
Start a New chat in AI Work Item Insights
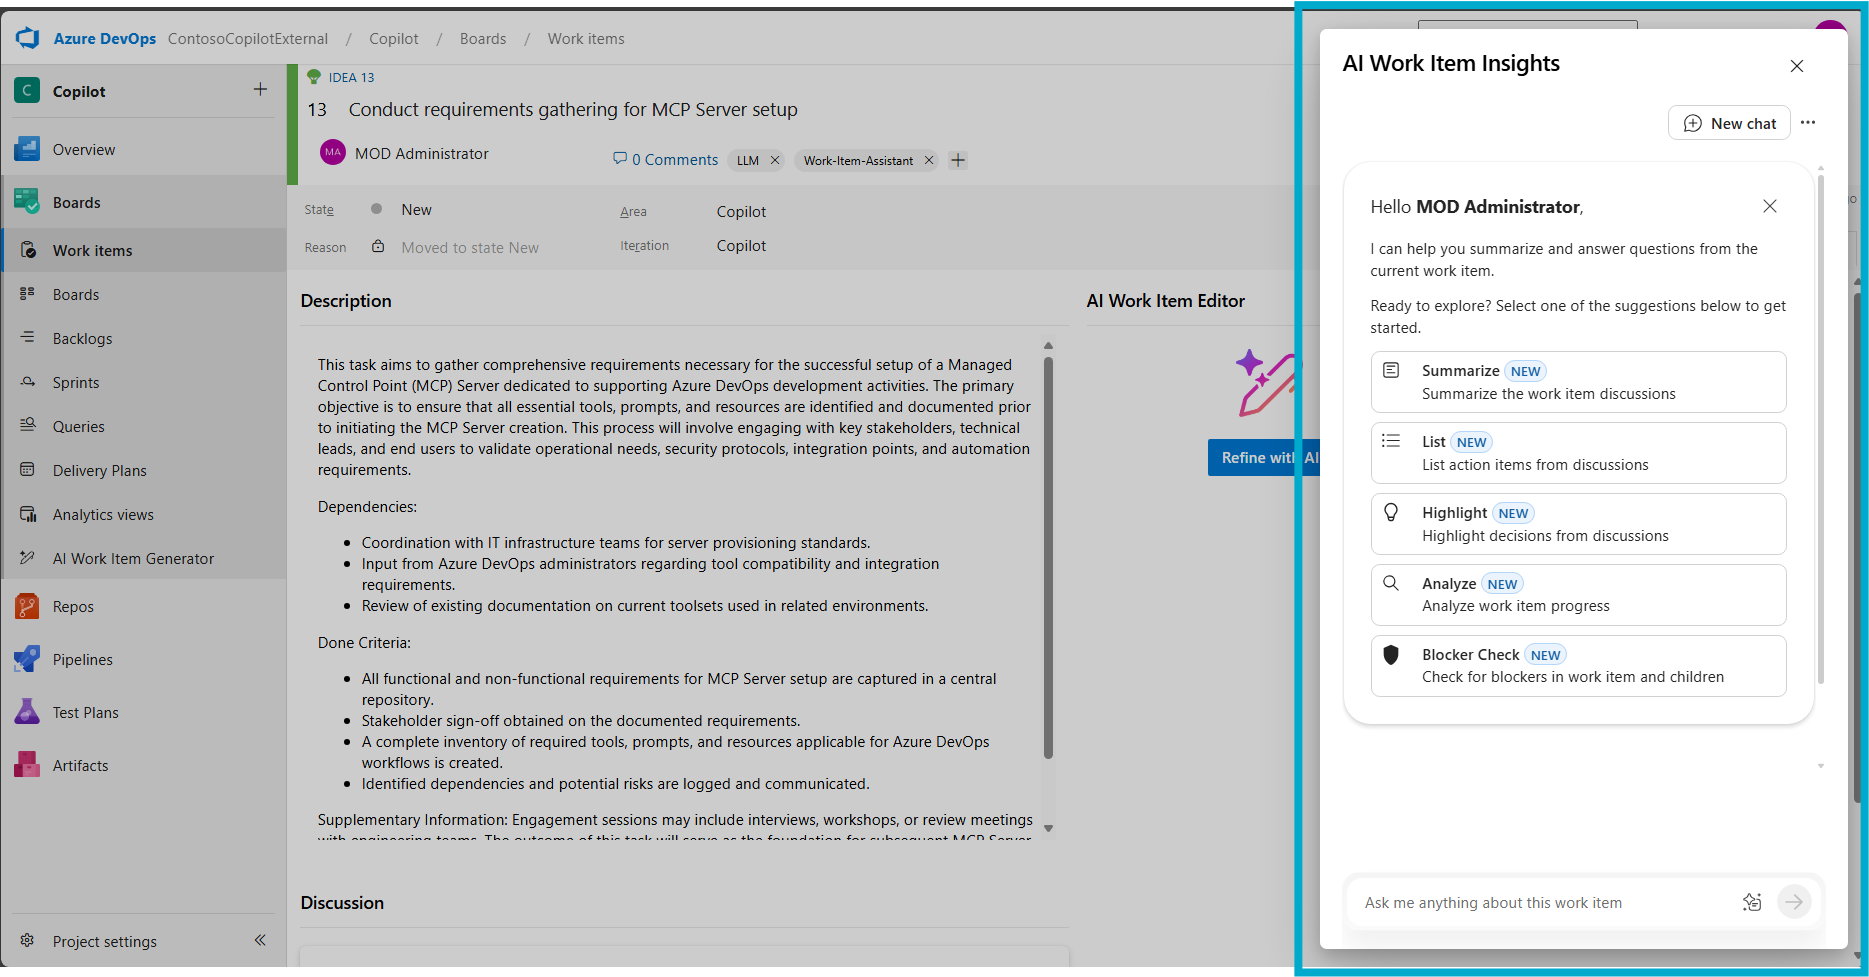click(x=1729, y=122)
